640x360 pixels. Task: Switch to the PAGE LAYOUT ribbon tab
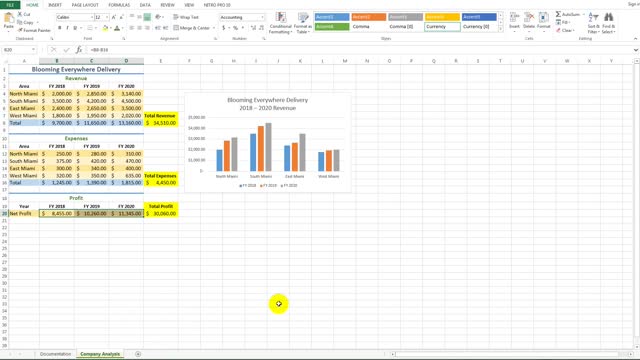tap(85, 5)
